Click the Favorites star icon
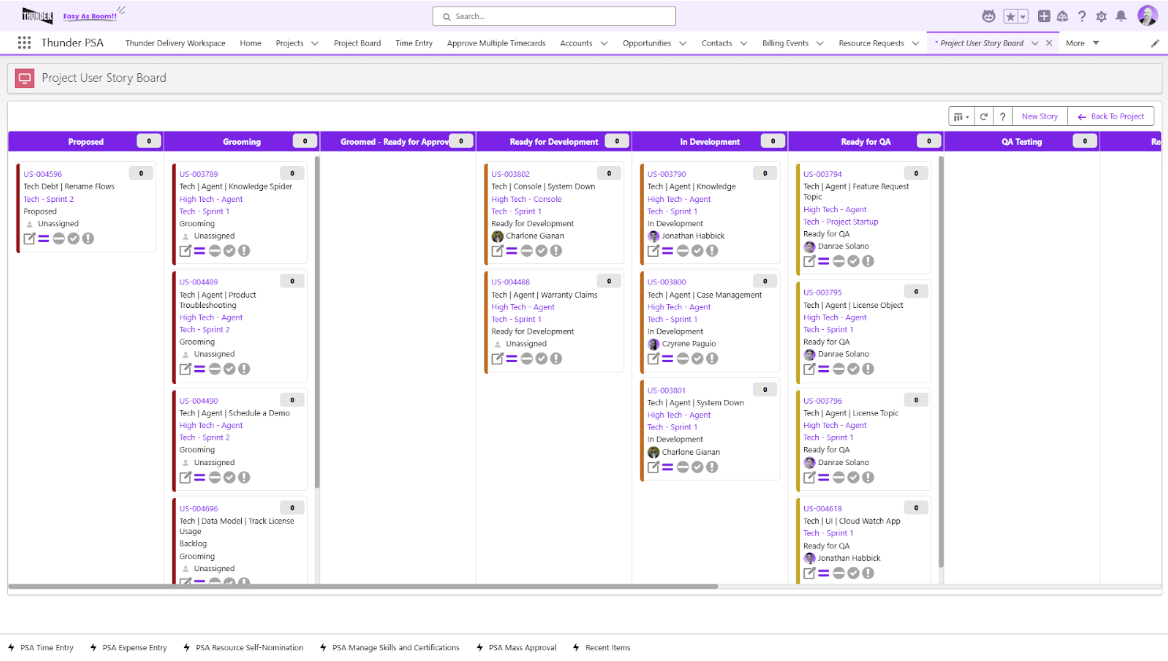The width and height of the screenshot is (1168, 661). pyautogui.click(x=1010, y=16)
